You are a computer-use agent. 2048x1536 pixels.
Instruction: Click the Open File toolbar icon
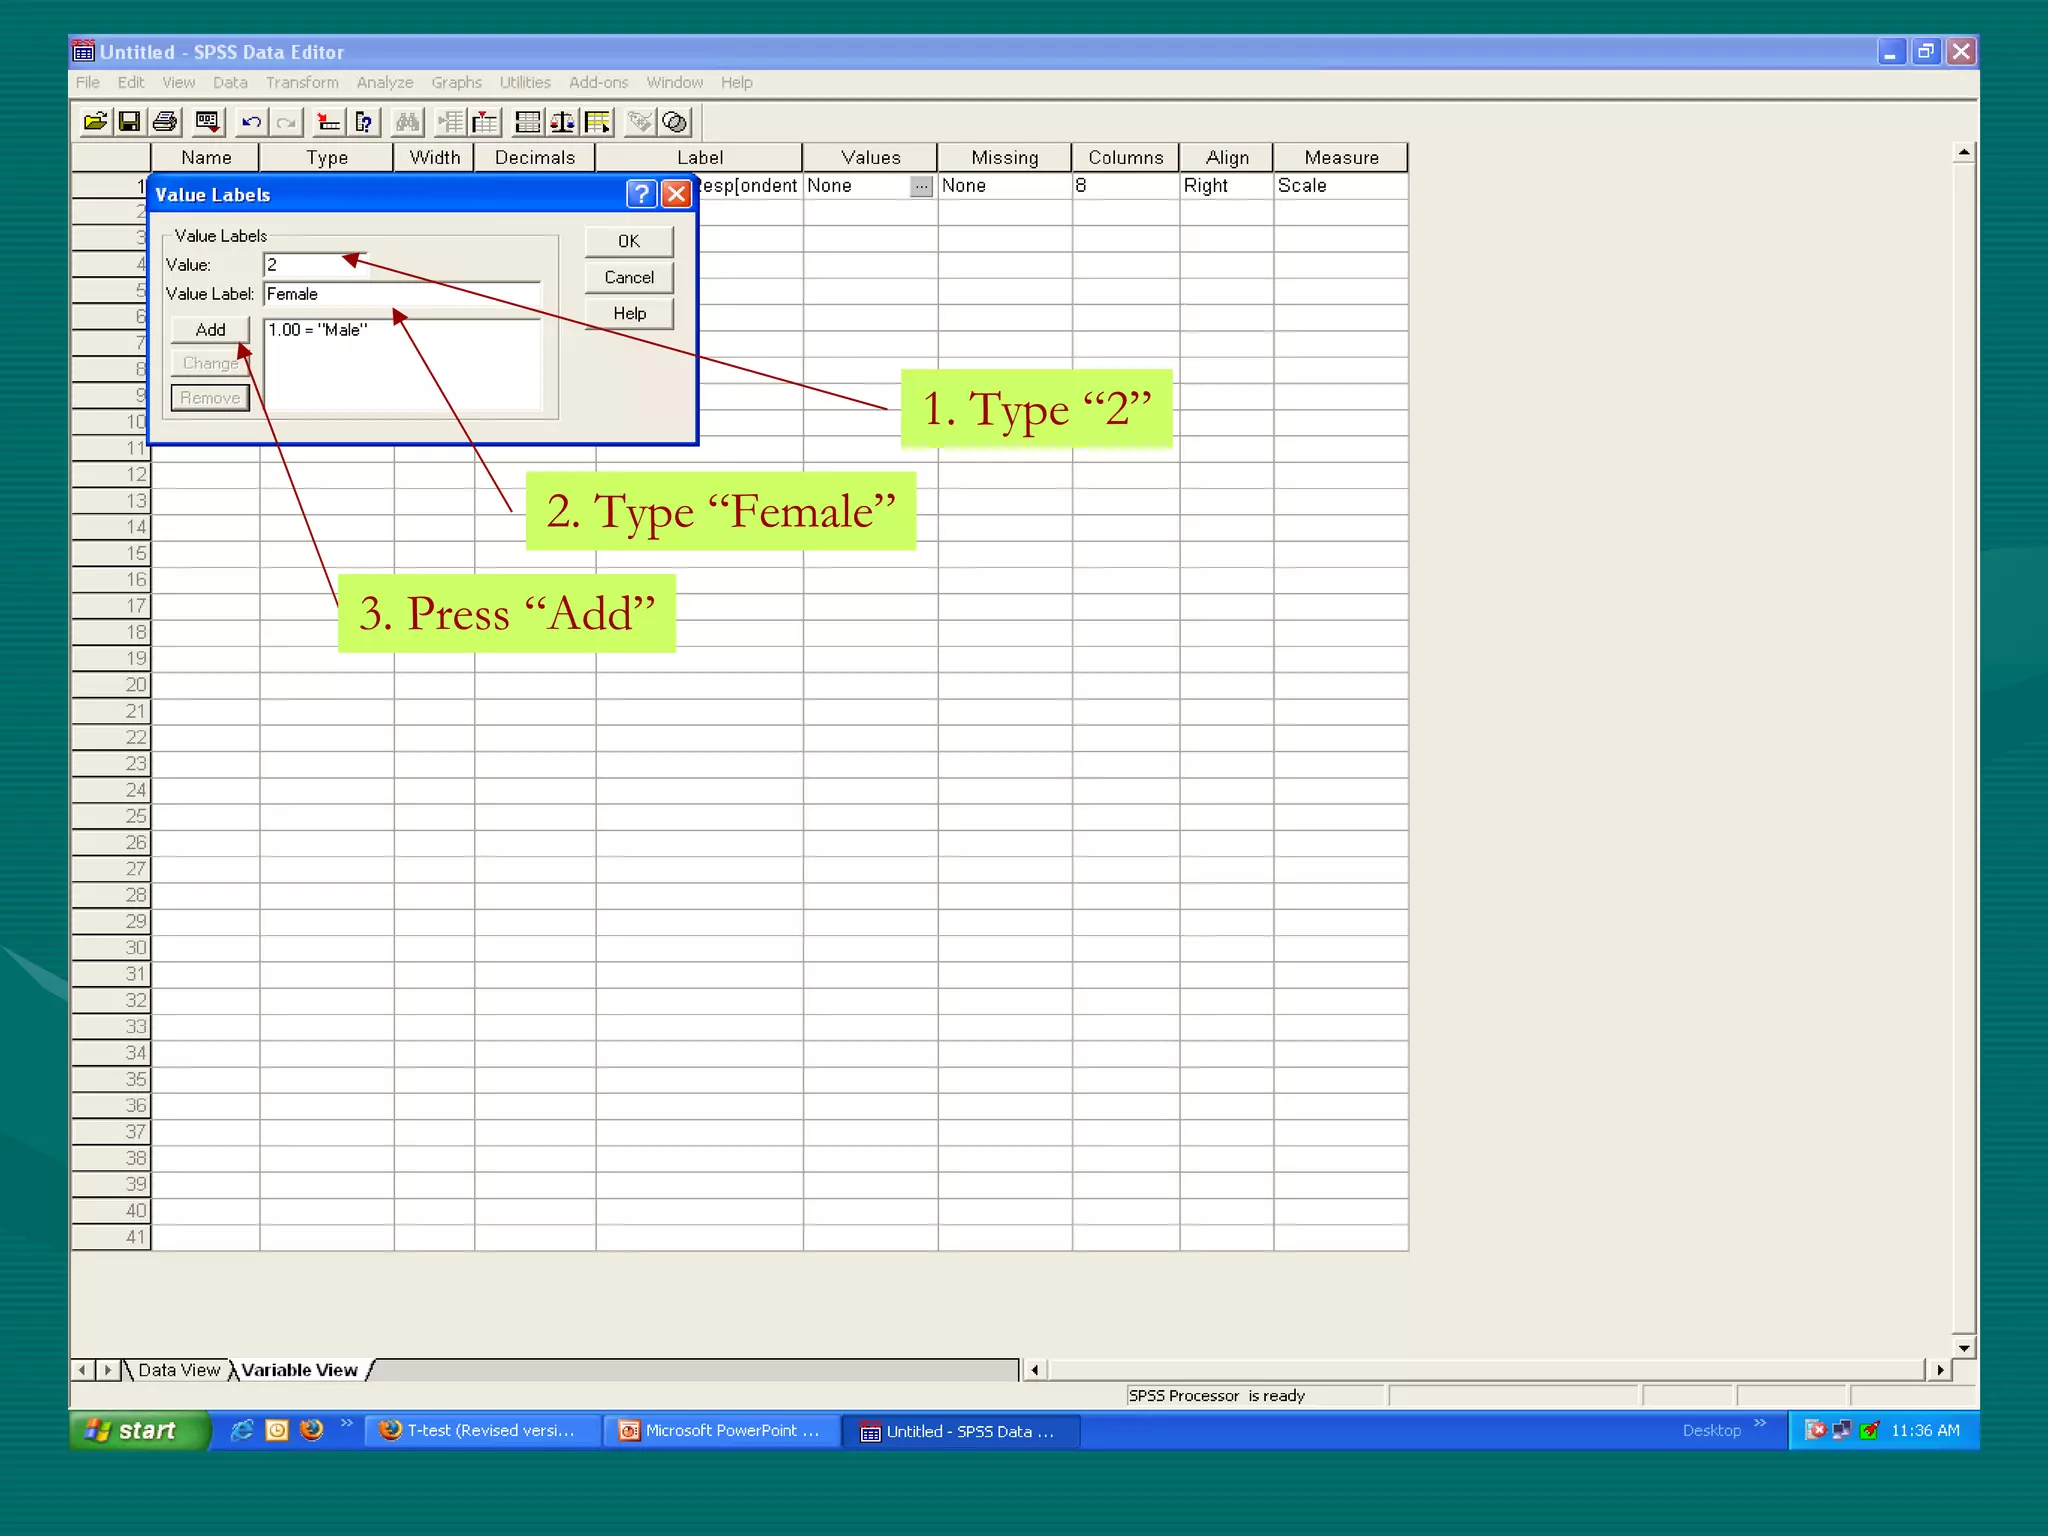tap(95, 122)
